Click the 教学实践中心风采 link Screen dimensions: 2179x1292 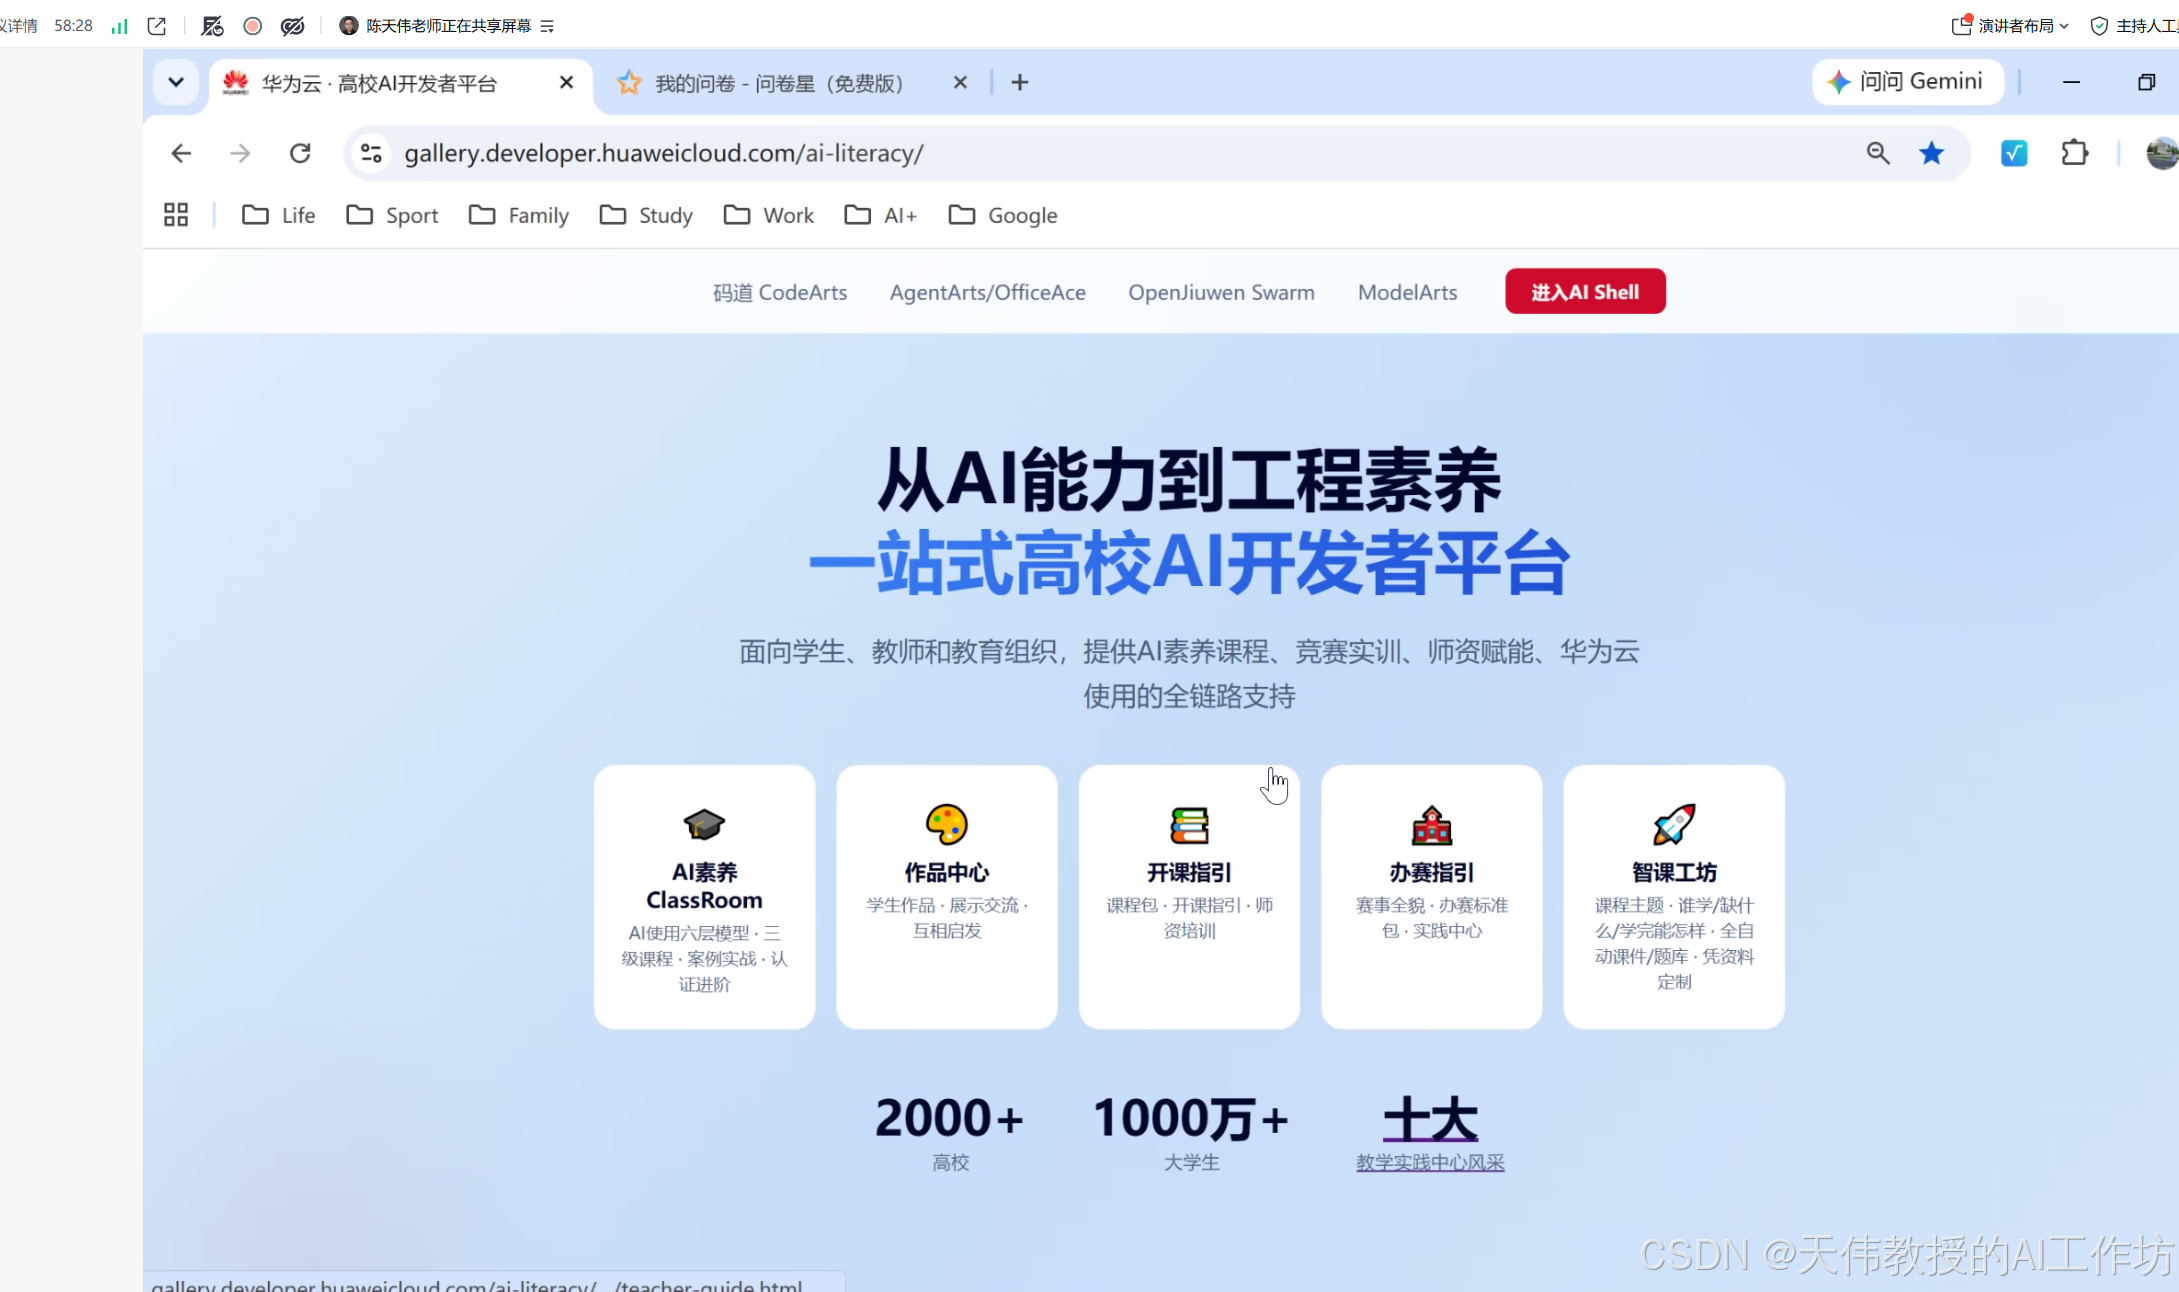point(1430,1162)
